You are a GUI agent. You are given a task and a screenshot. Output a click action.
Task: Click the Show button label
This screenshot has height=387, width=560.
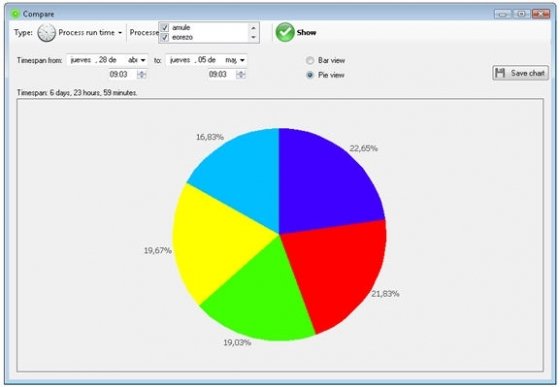pyautogui.click(x=306, y=32)
